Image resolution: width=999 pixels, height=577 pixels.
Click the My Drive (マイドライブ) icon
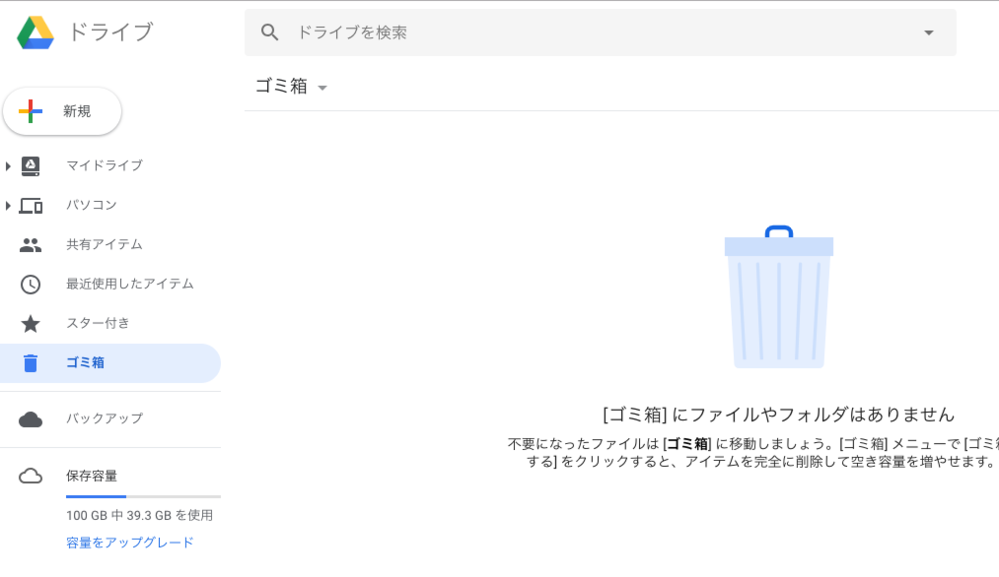click(x=31, y=166)
